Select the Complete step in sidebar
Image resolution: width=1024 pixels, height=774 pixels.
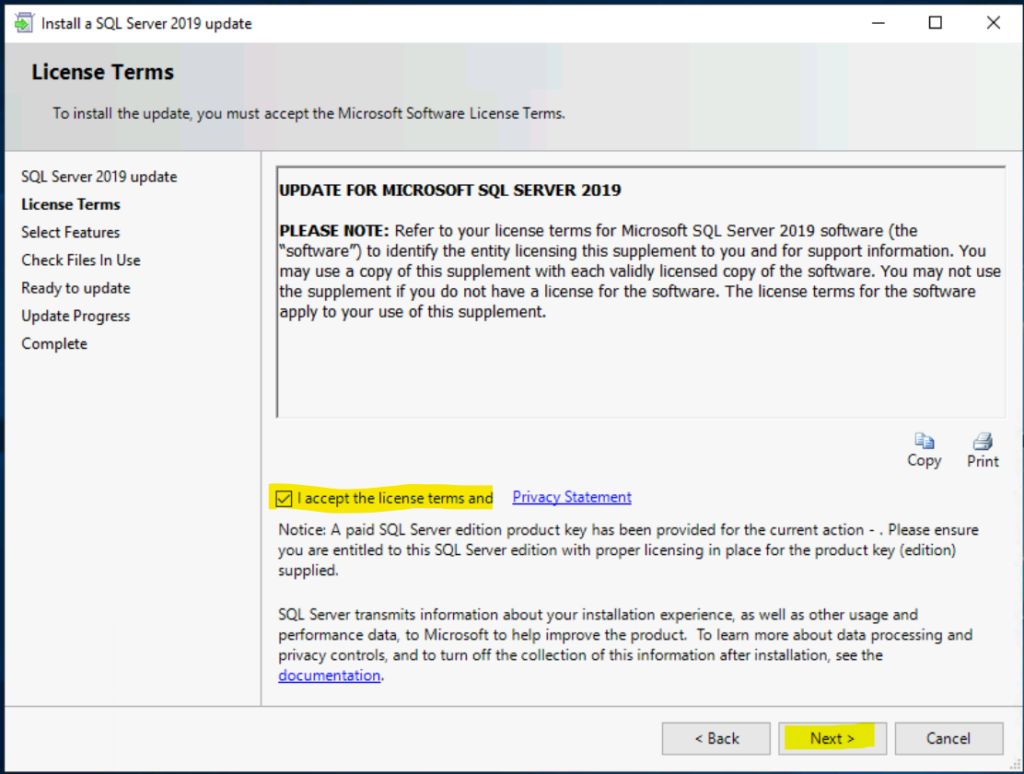(x=54, y=344)
